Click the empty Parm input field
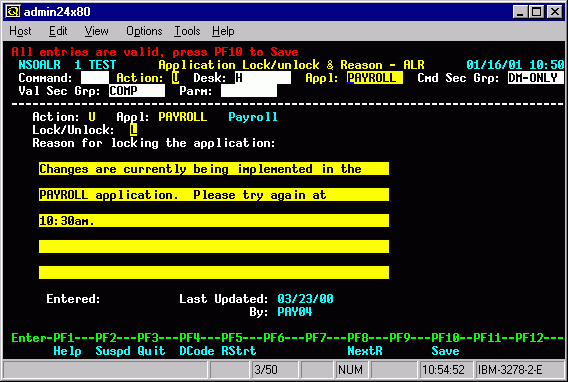Image resolution: width=568 pixels, height=382 pixels. click(249, 91)
